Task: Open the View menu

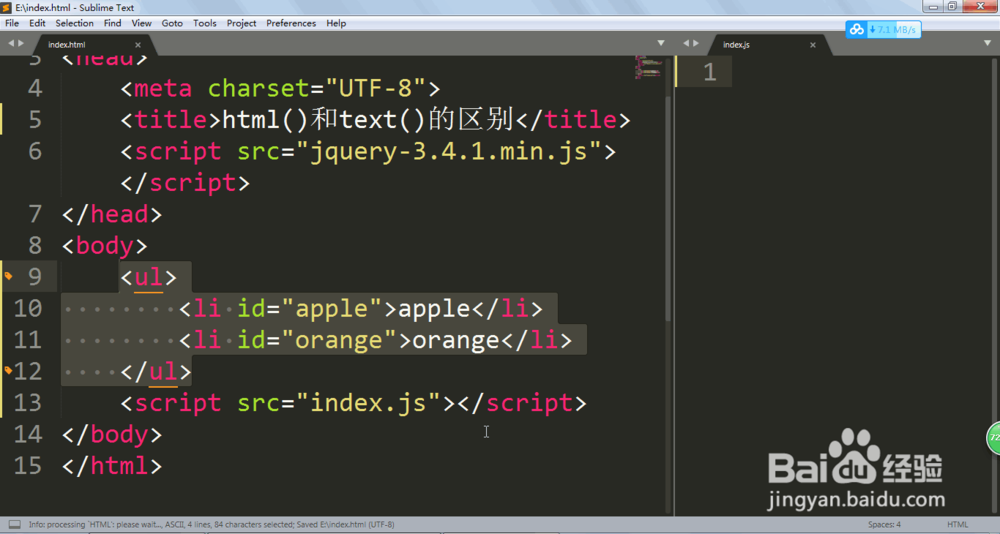Action: 142,23
